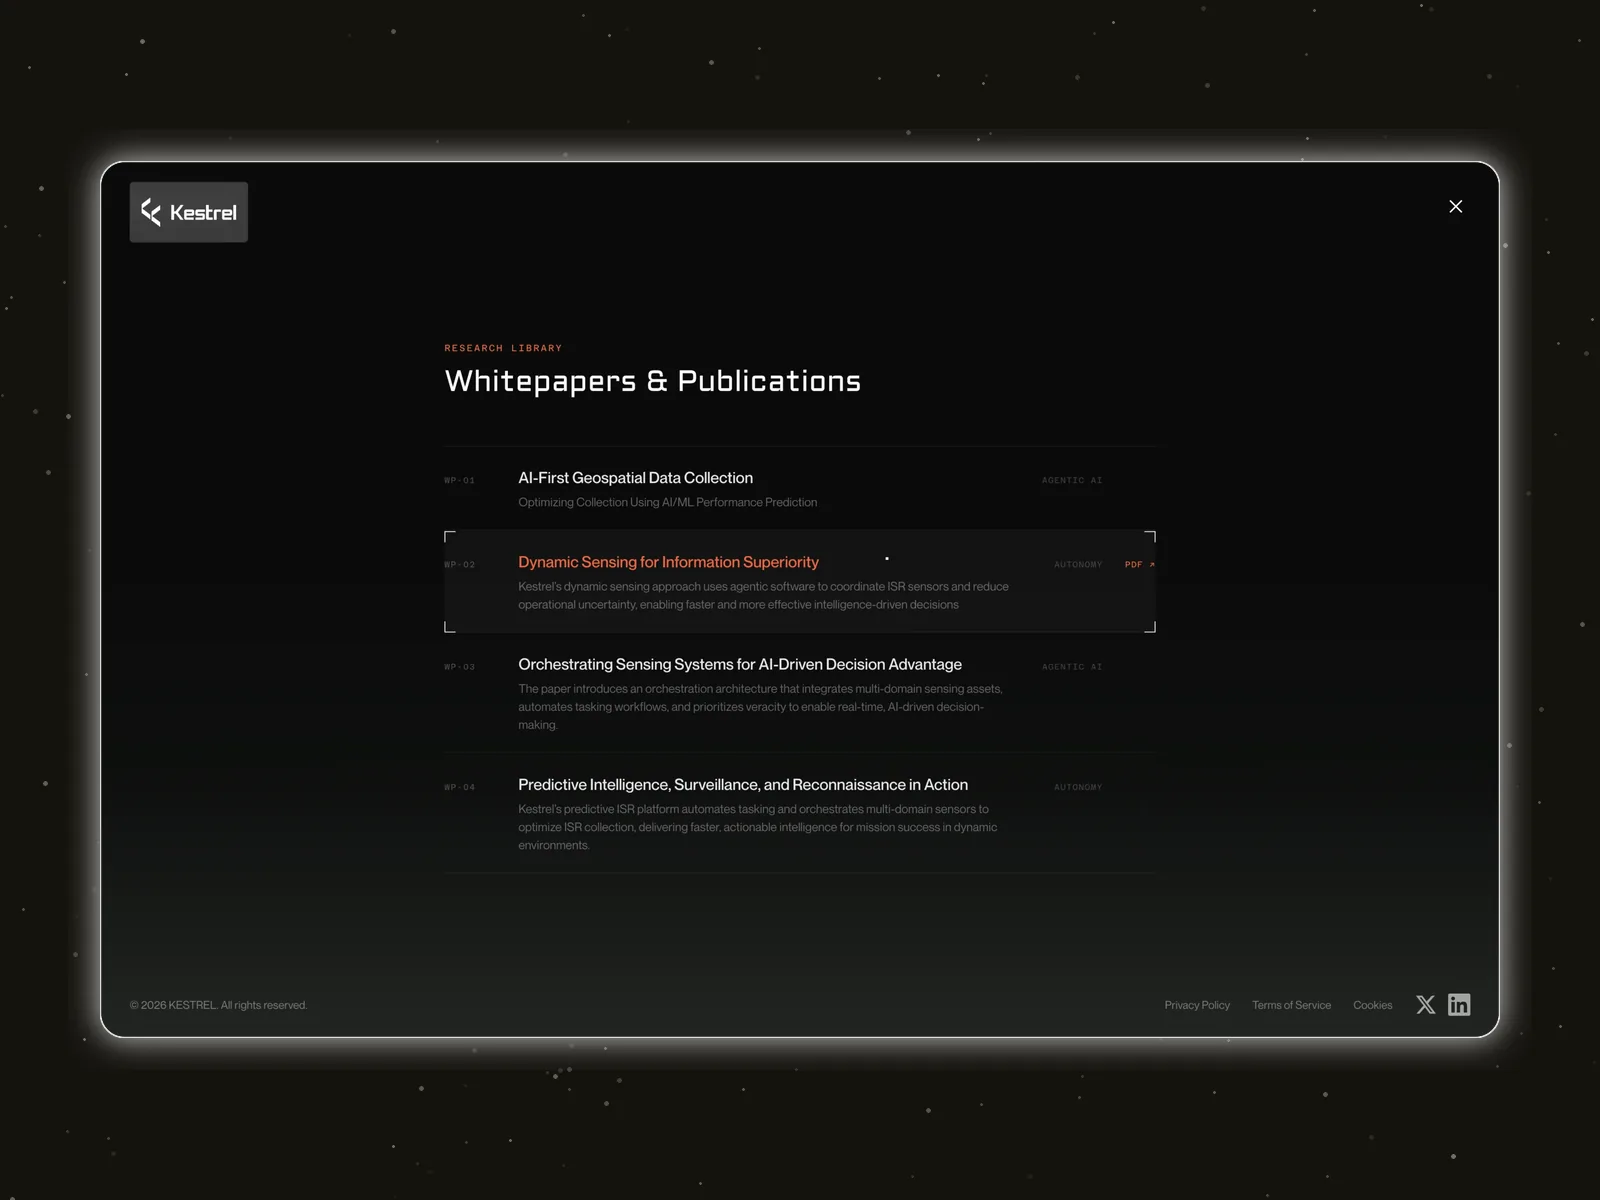The width and height of the screenshot is (1600, 1200).
Task: Close the research library overlay
Action: (x=1456, y=206)
